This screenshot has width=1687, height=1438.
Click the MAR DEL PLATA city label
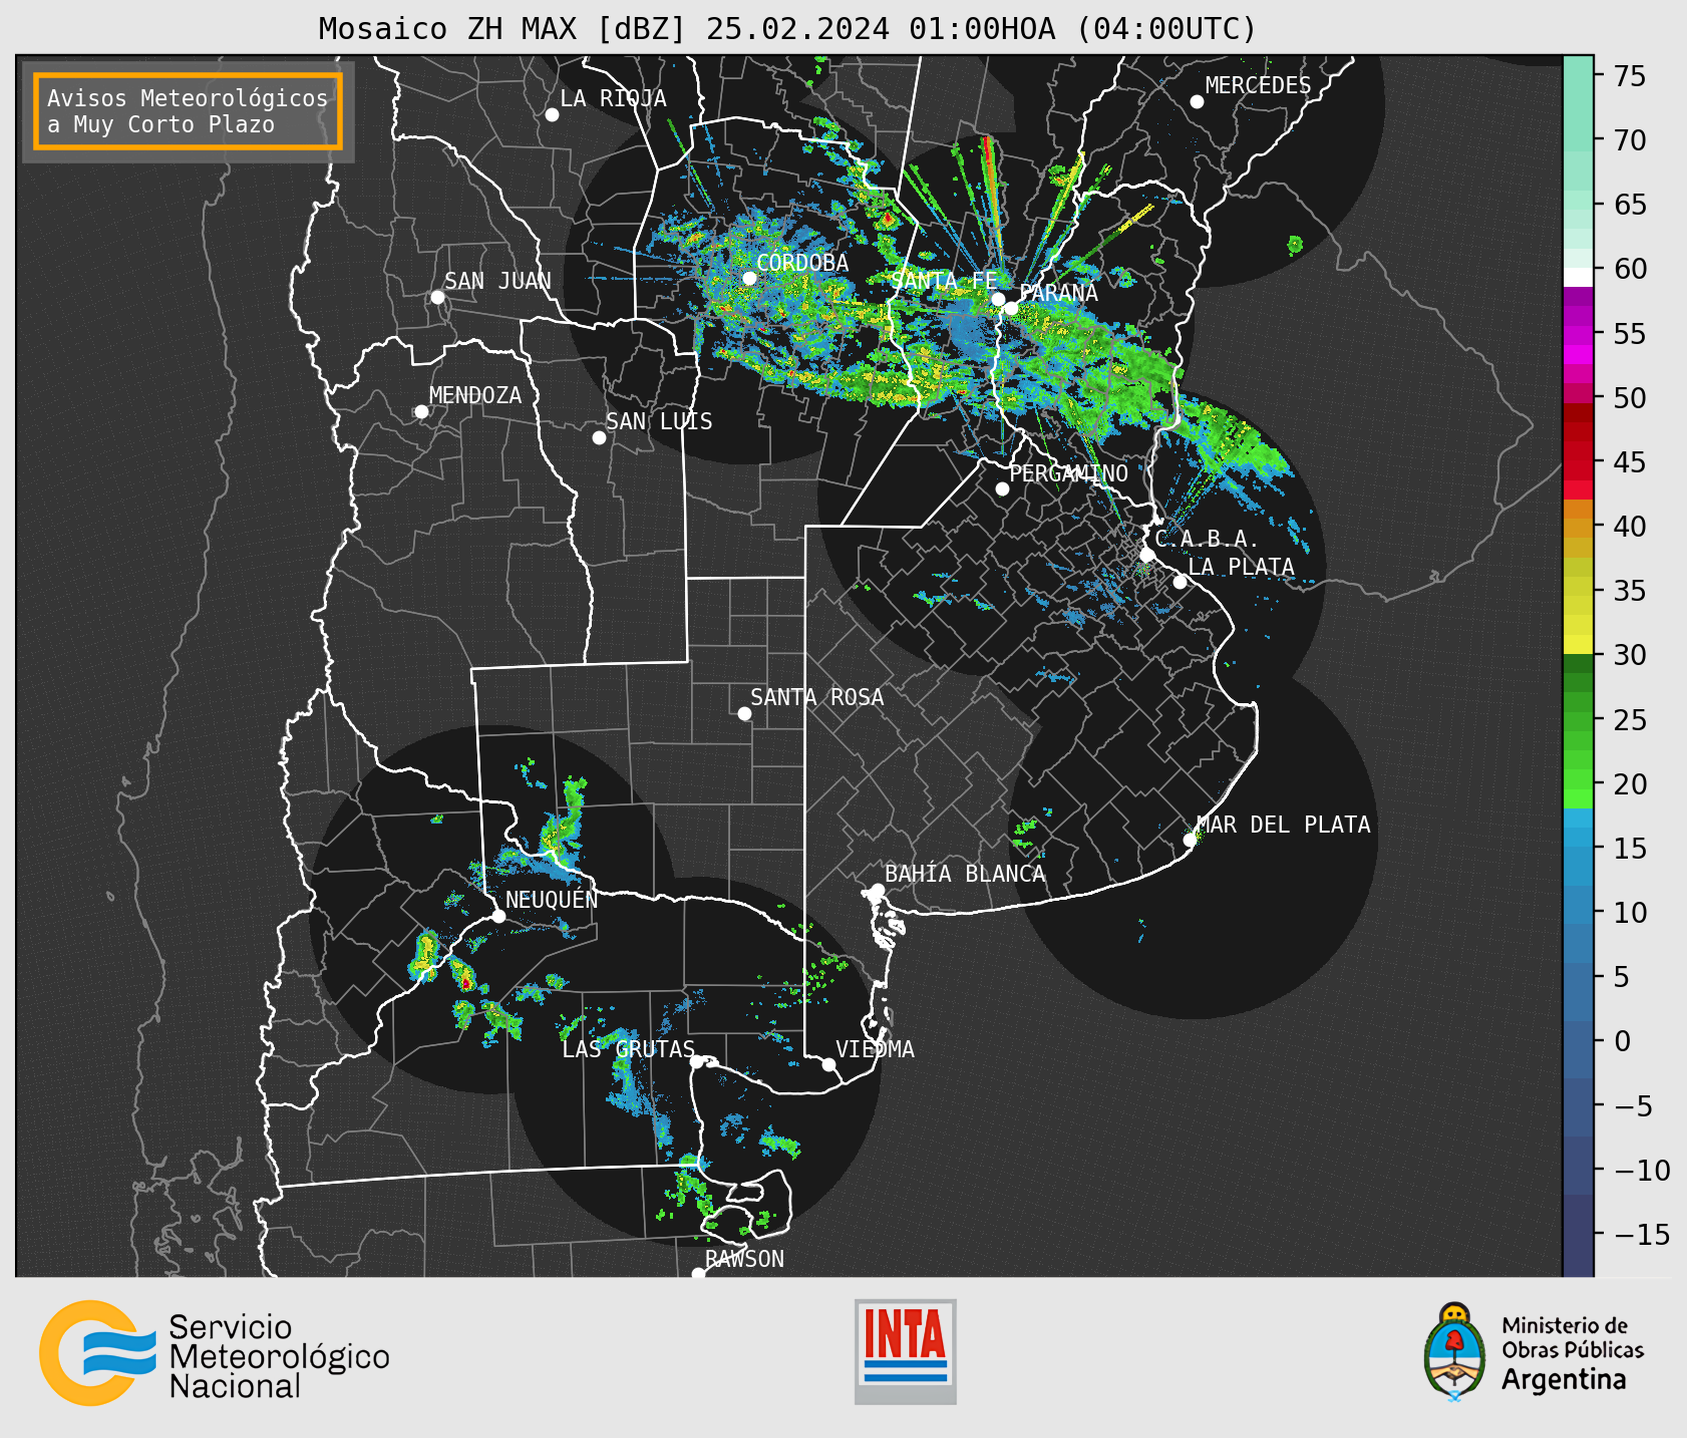pyautogui.click(x=1284, y=824)
